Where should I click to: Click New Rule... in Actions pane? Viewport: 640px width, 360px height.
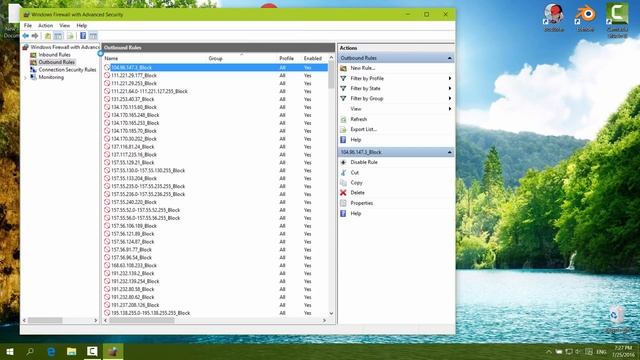tap(362, 68)
